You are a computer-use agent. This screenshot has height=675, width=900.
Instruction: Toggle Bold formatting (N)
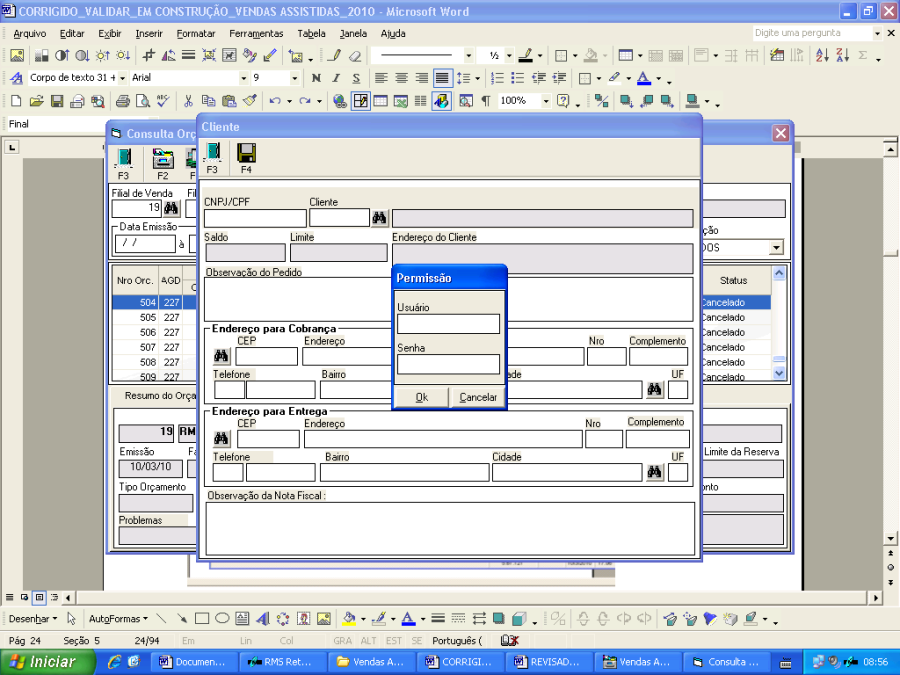316,77
